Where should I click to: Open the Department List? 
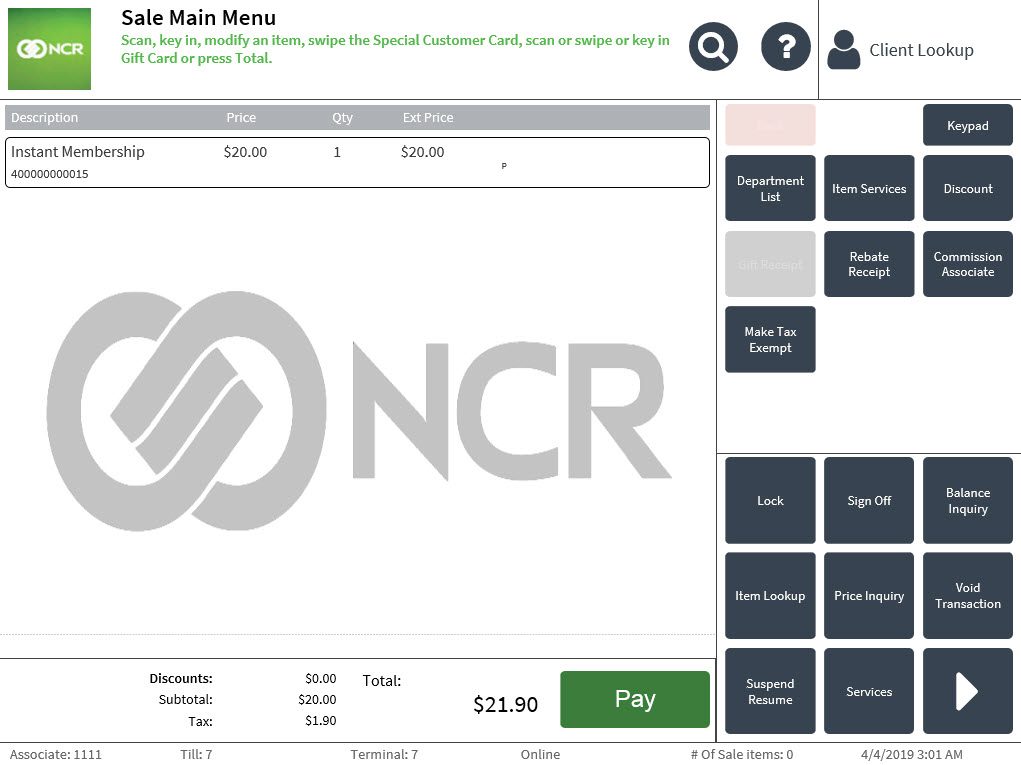pyautogui.click(x=770, y=188)
